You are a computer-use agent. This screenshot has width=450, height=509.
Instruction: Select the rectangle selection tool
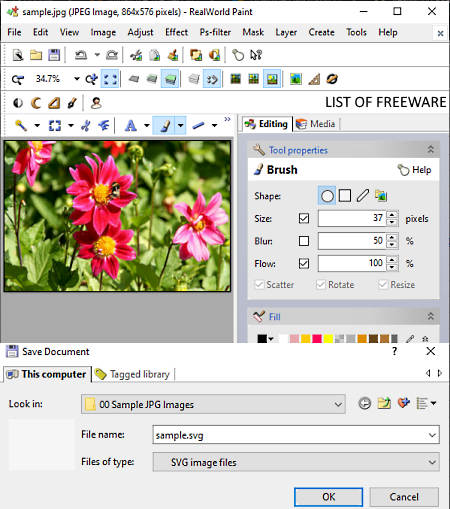[x=55, y=126]
